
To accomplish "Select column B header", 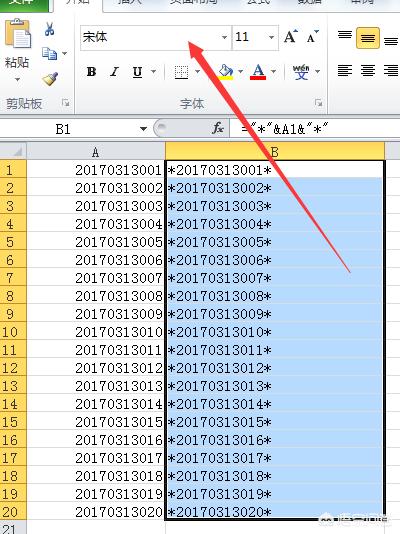I will click(275, 152).
